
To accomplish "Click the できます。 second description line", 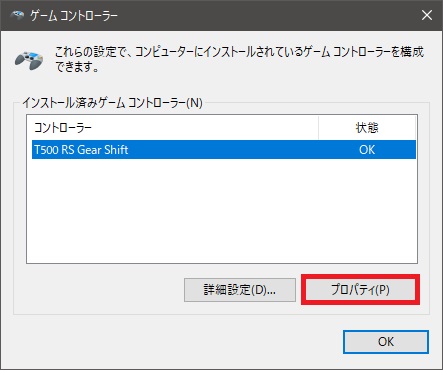I will (x=77, y=67).
